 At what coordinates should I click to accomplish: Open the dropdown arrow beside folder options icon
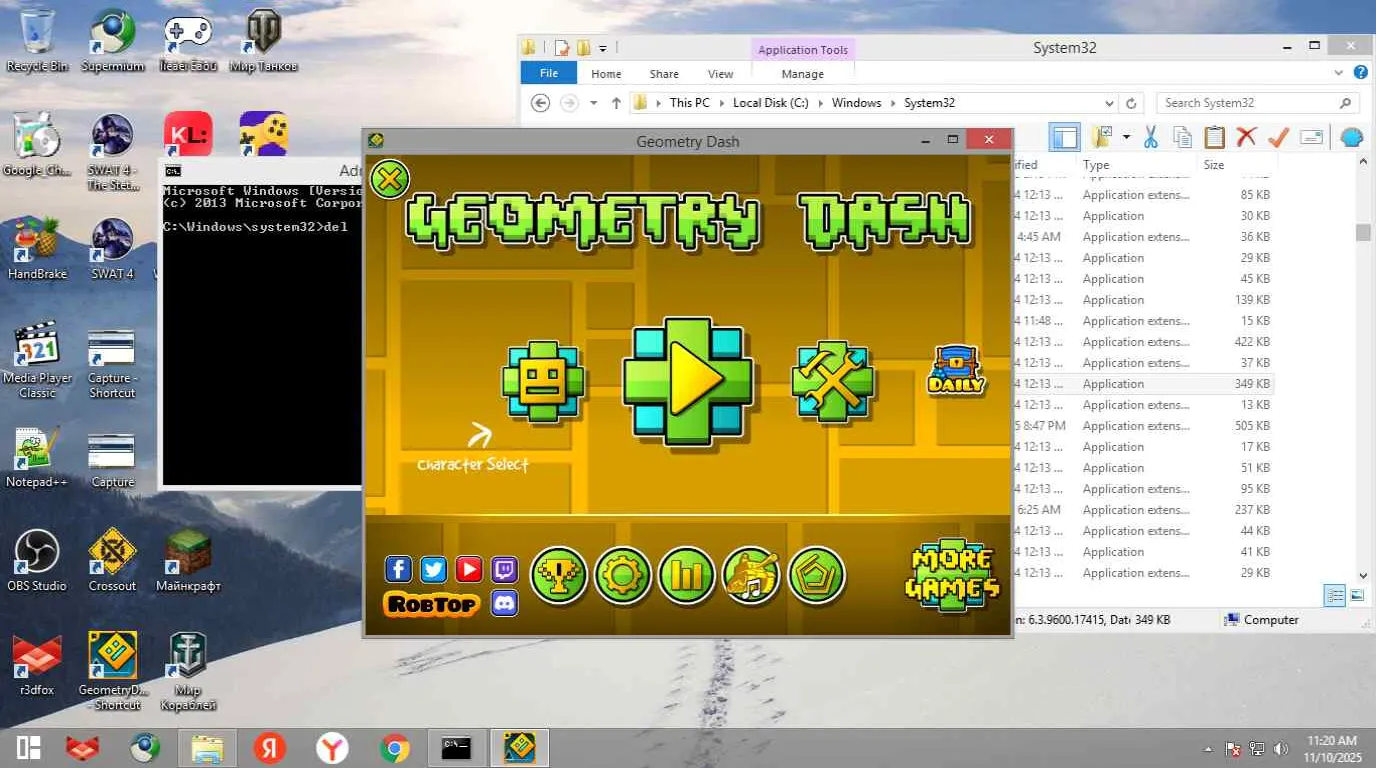click(1126, 138)
